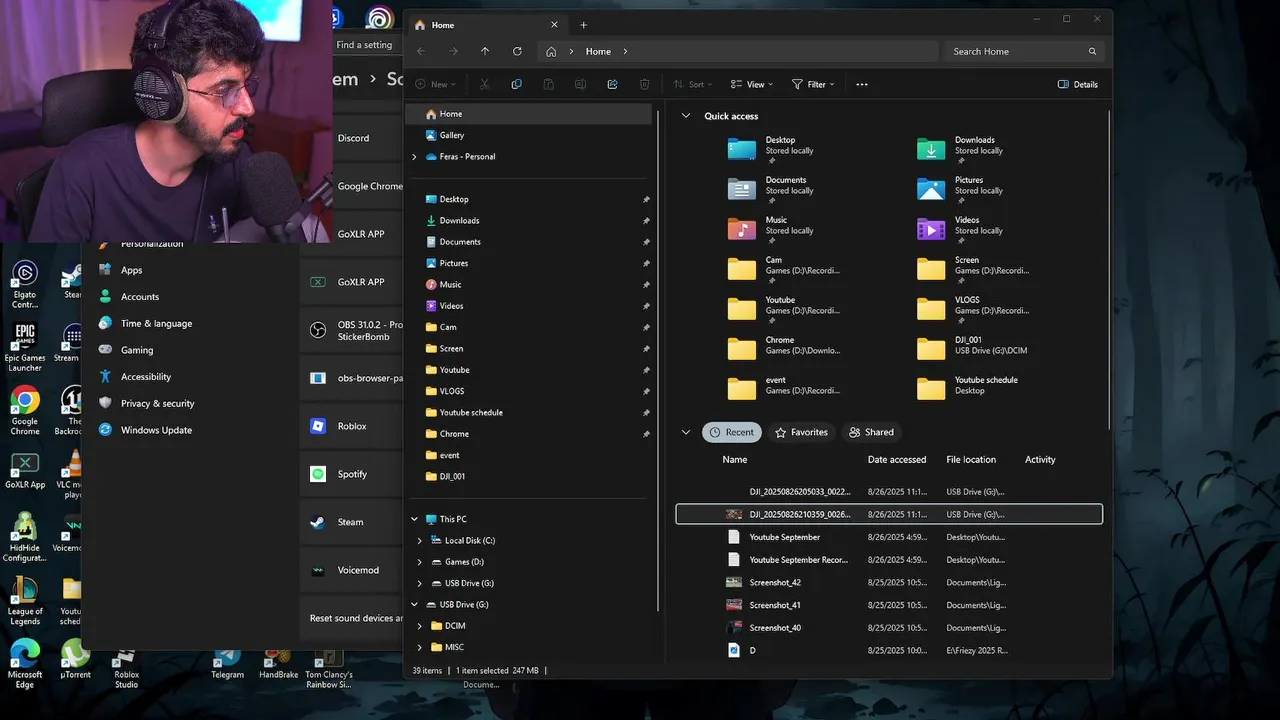This screenshot has width=1280, height=720.
Task: Open the View dropdown
Action: pos(753,84)
